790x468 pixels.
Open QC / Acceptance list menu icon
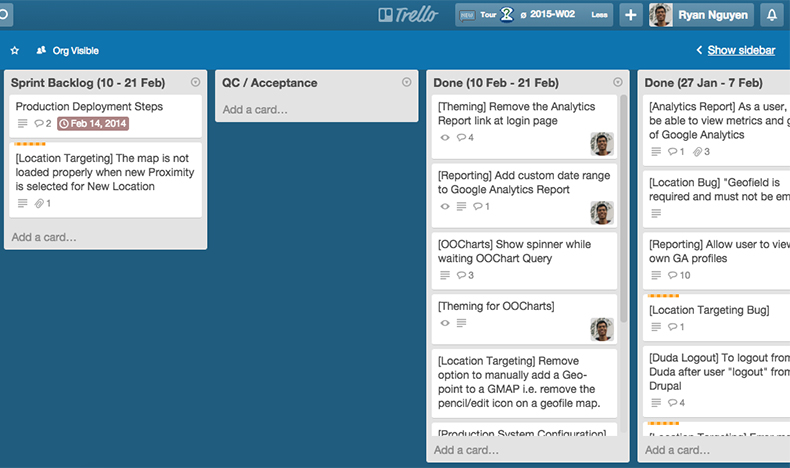[x=407, y=82]
